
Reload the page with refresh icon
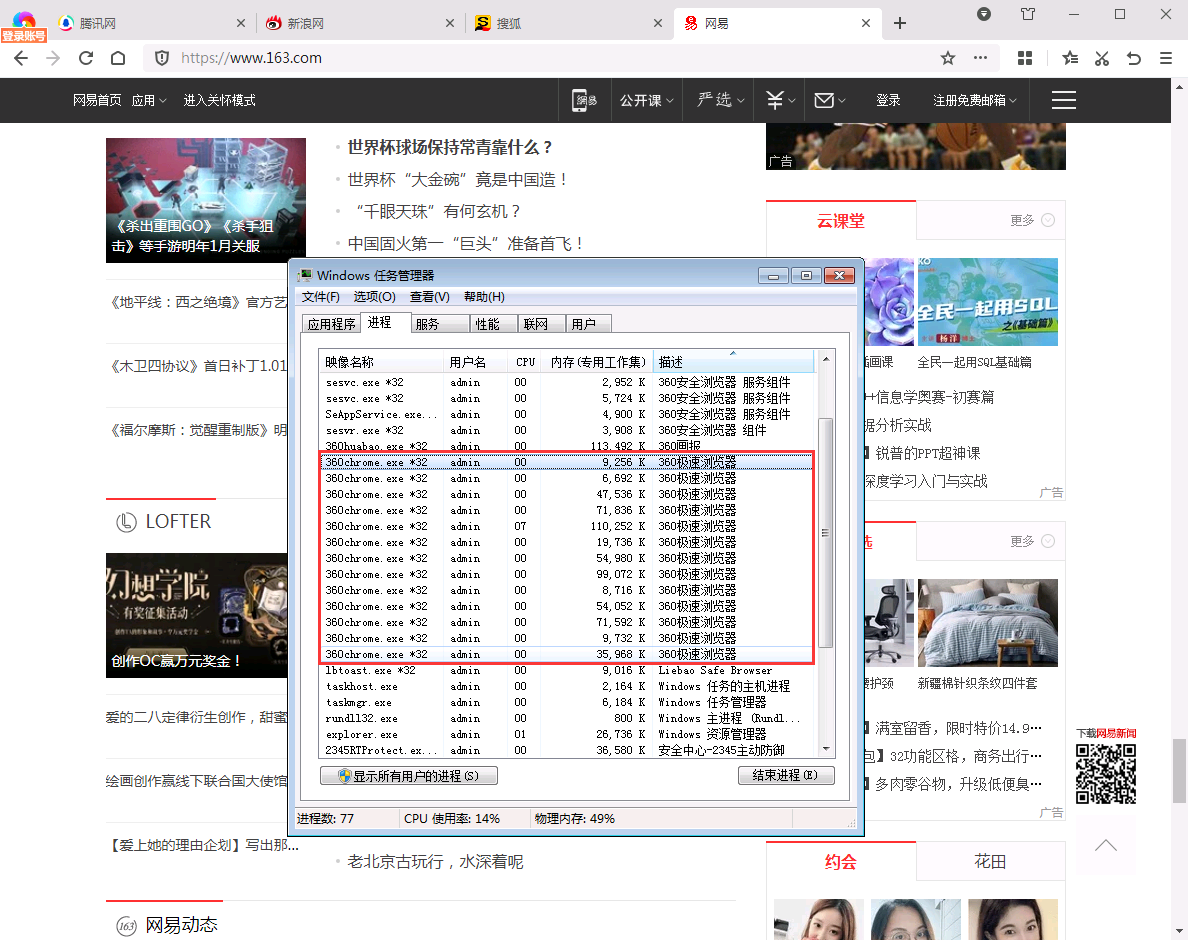coord(86,58)
